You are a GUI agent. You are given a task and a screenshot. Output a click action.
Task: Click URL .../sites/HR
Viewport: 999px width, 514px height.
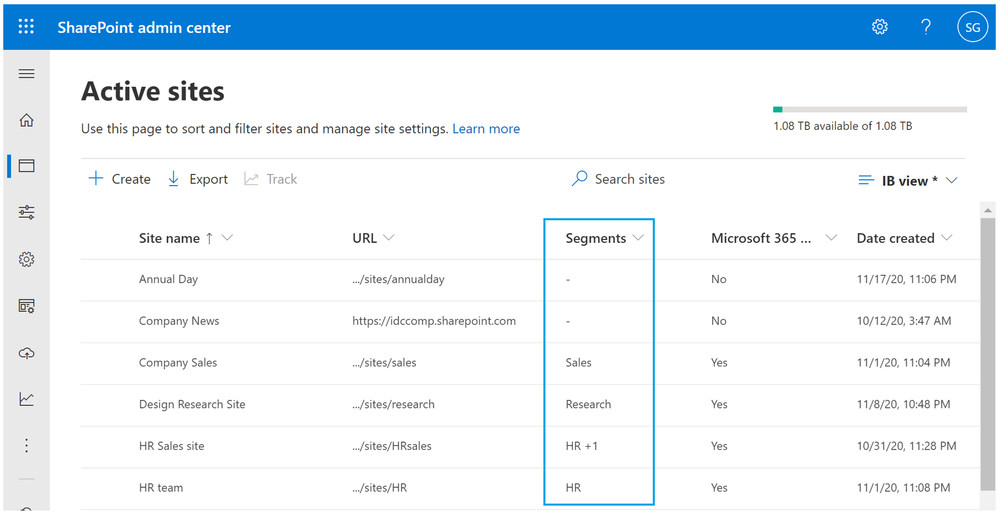[380, 488]
